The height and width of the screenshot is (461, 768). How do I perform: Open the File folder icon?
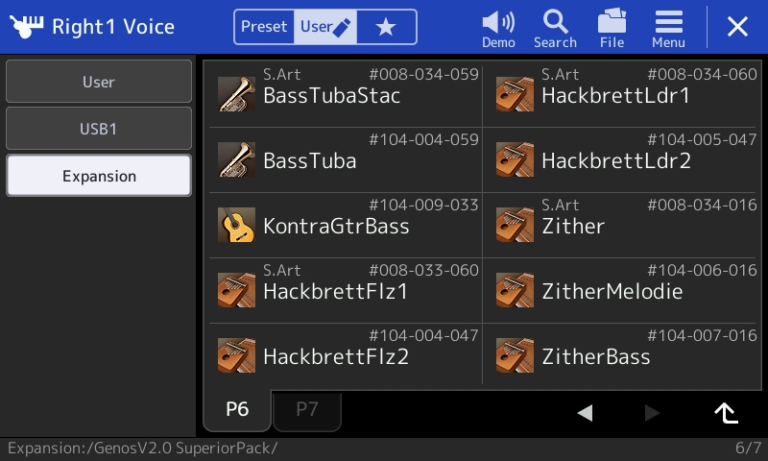point(612,21)
